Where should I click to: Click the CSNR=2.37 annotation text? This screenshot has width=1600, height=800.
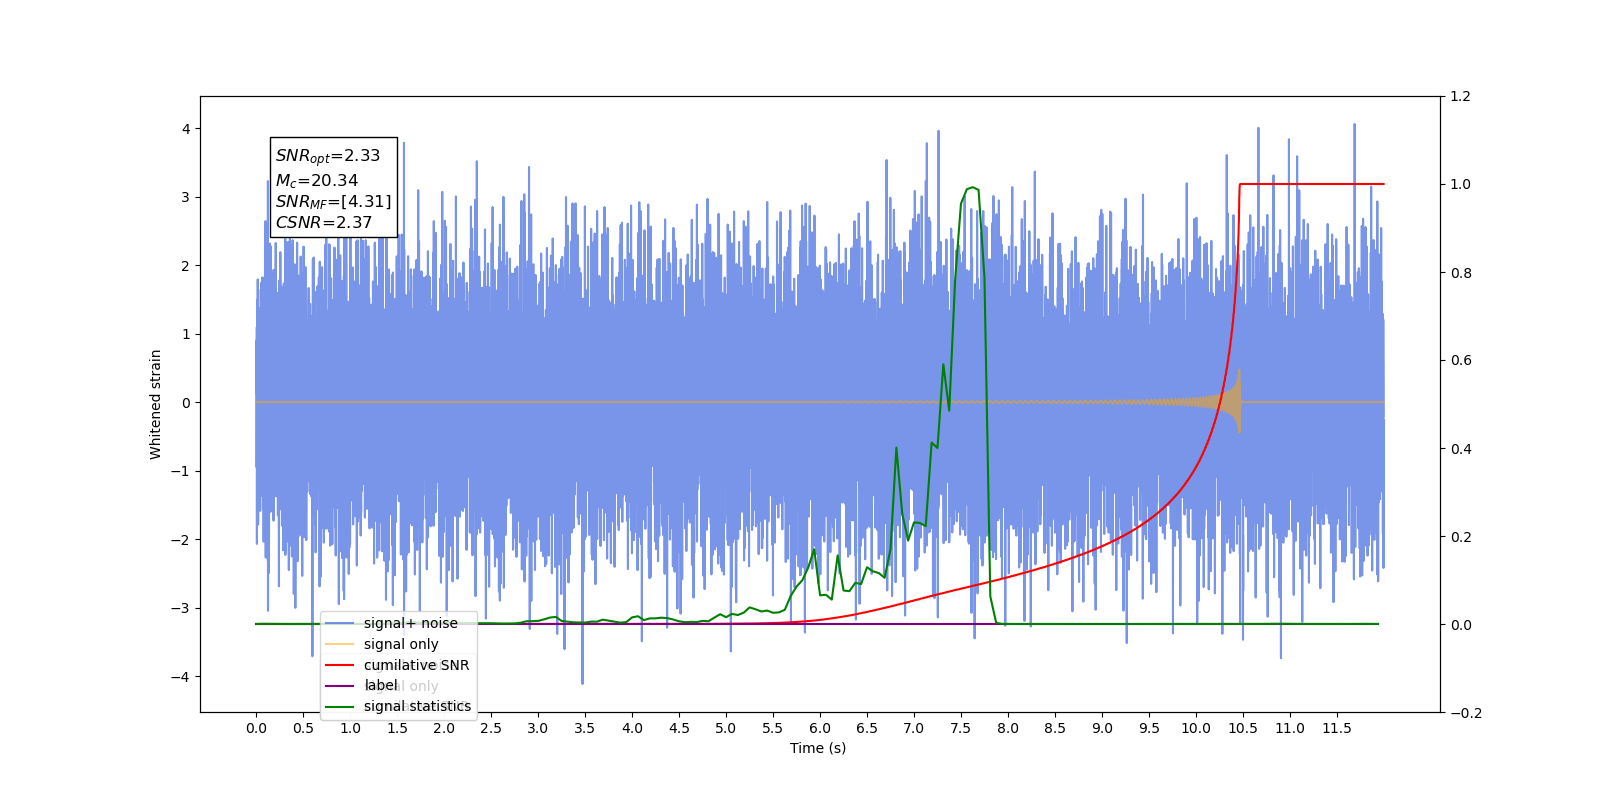click(x=324, y=222)
